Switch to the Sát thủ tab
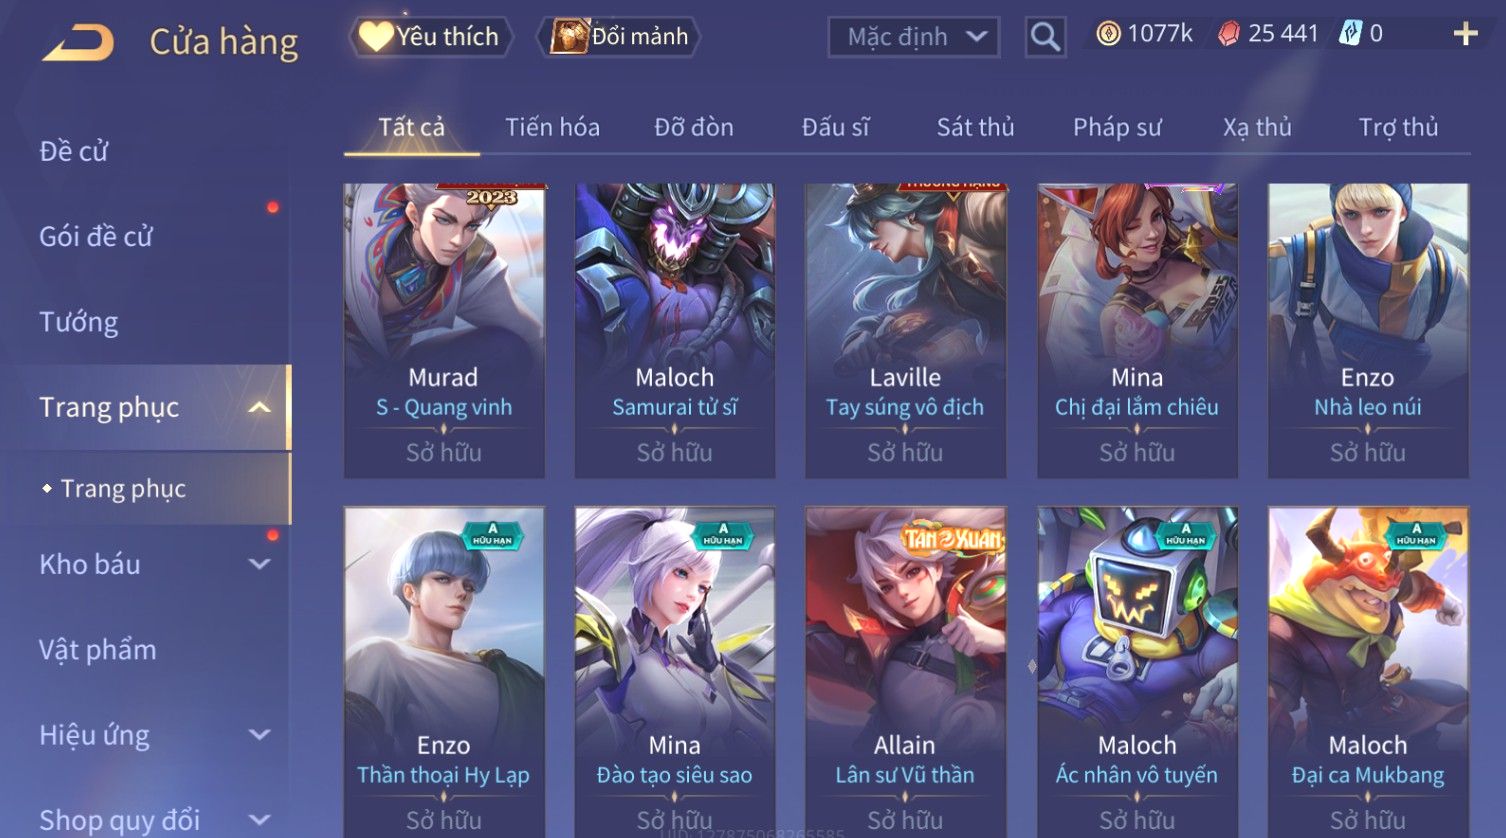Viewport: 1506px width, 838px height. (975, 127)
